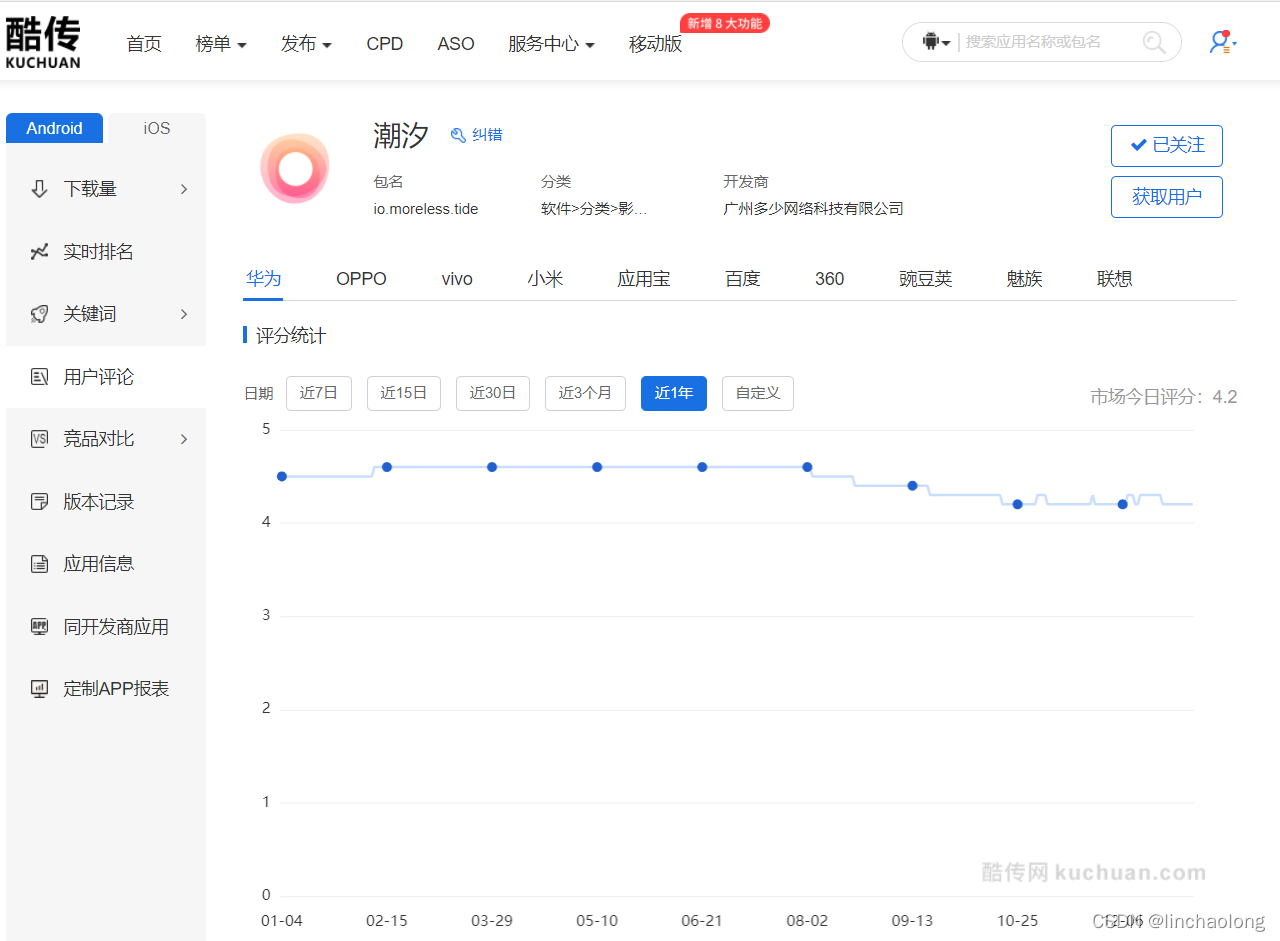Switch to the 360 market tab
The height and width of the screenshot is (941, 1280).
[x=830, y=279]
